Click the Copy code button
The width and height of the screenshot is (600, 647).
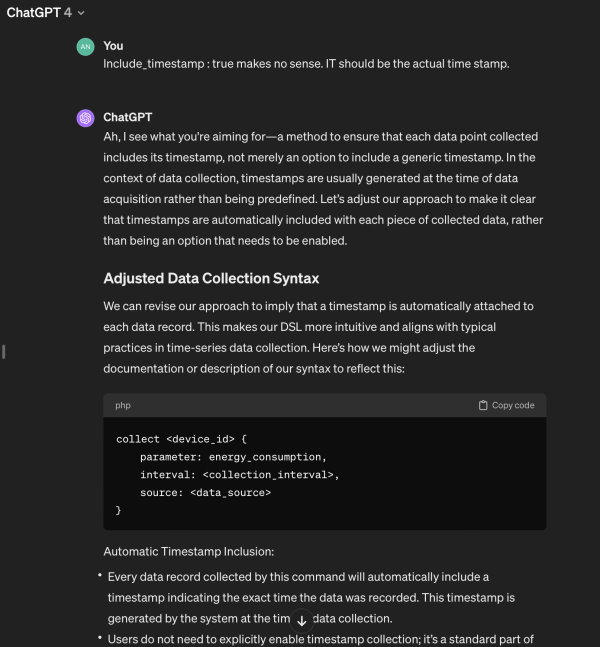tap(506, 405)
